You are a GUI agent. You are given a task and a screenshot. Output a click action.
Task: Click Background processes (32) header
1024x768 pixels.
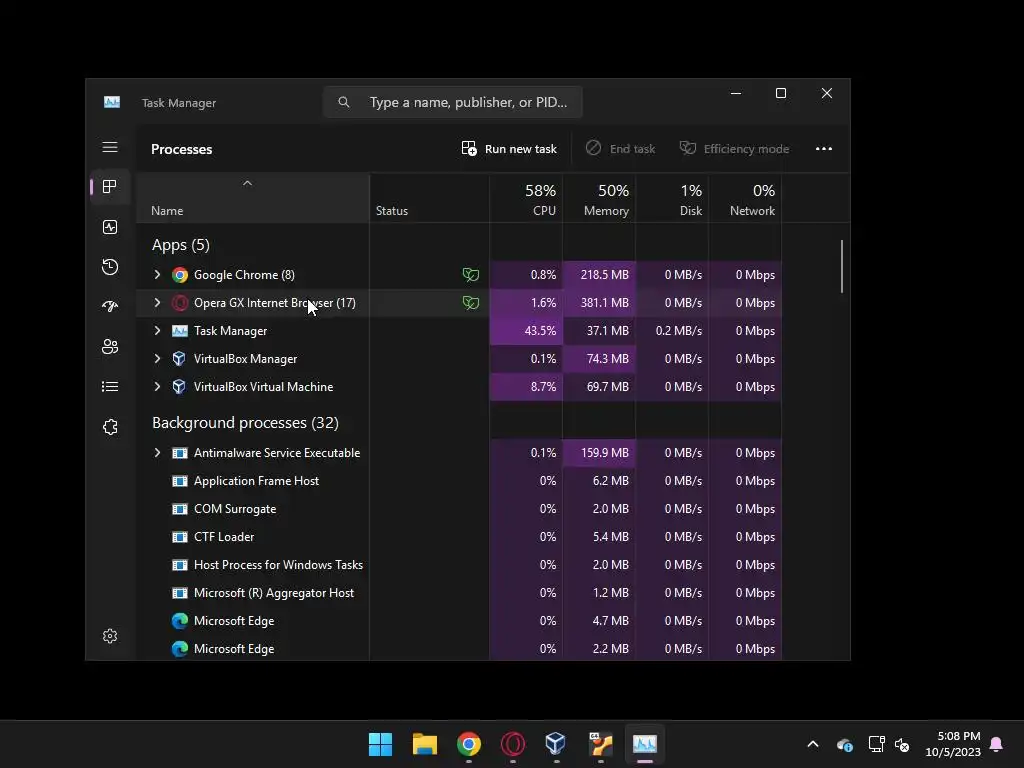(x=245, y=423)
